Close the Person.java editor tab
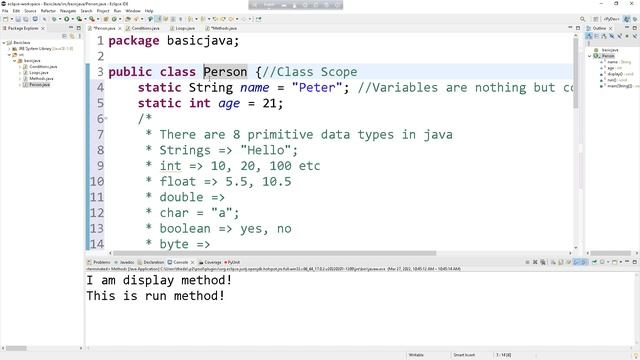 tap(120, 28)
